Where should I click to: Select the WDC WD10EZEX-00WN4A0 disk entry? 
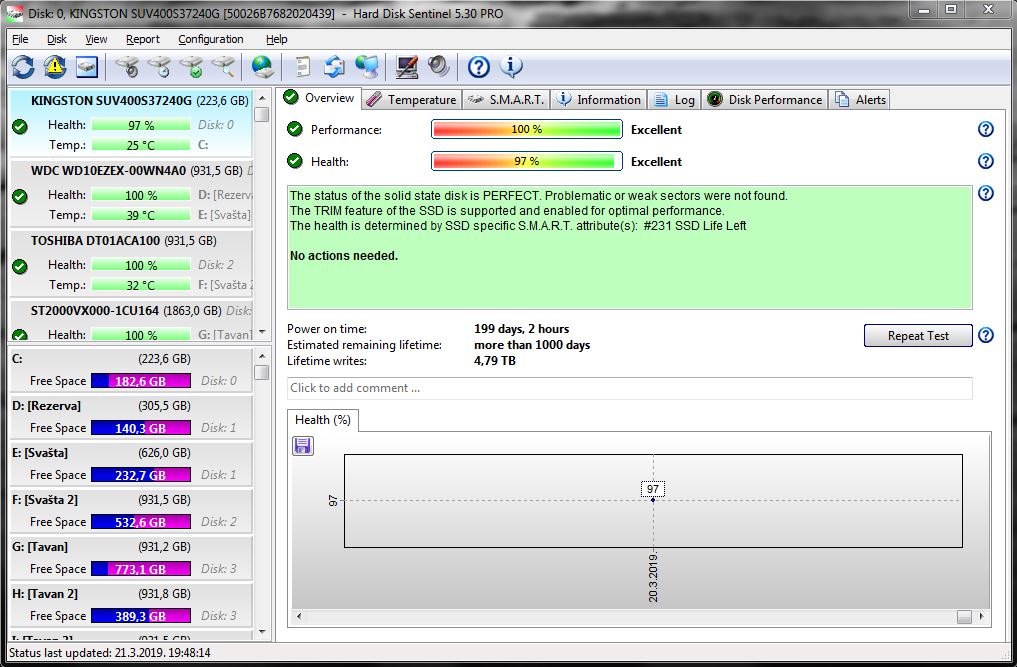(x=131, y=193)
